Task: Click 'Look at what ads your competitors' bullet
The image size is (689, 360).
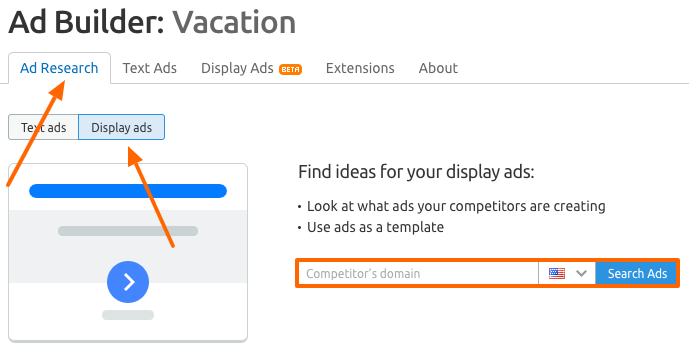Action: (x=456, y=206)
